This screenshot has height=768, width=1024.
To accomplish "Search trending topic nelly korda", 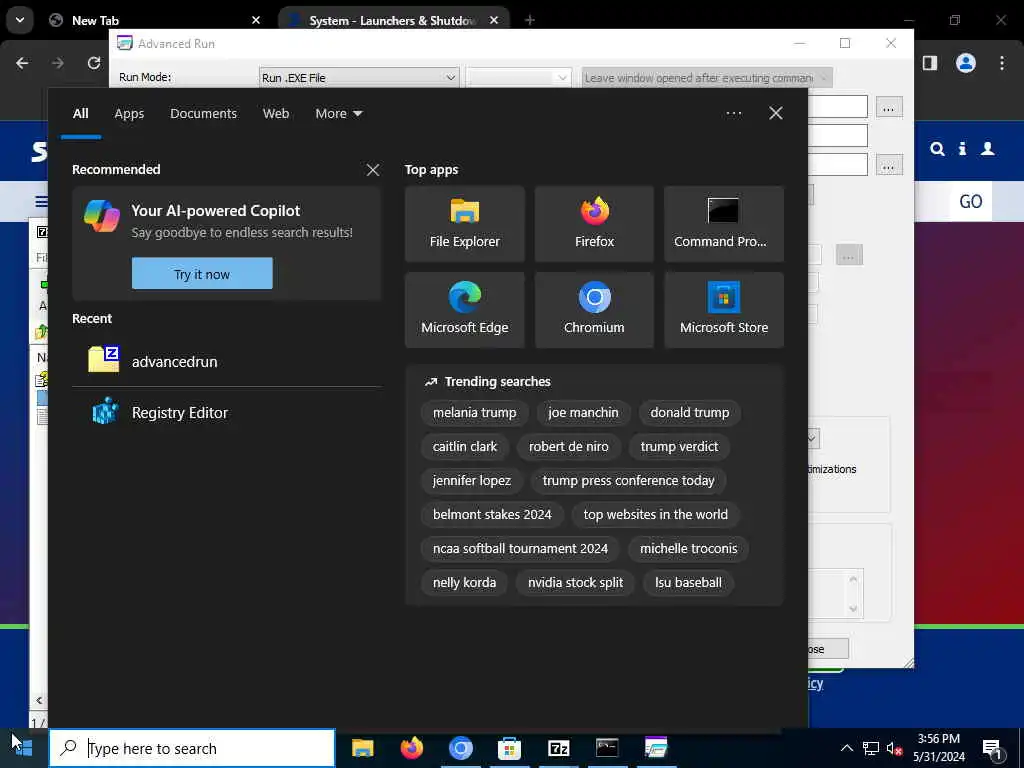I will 464,583.
